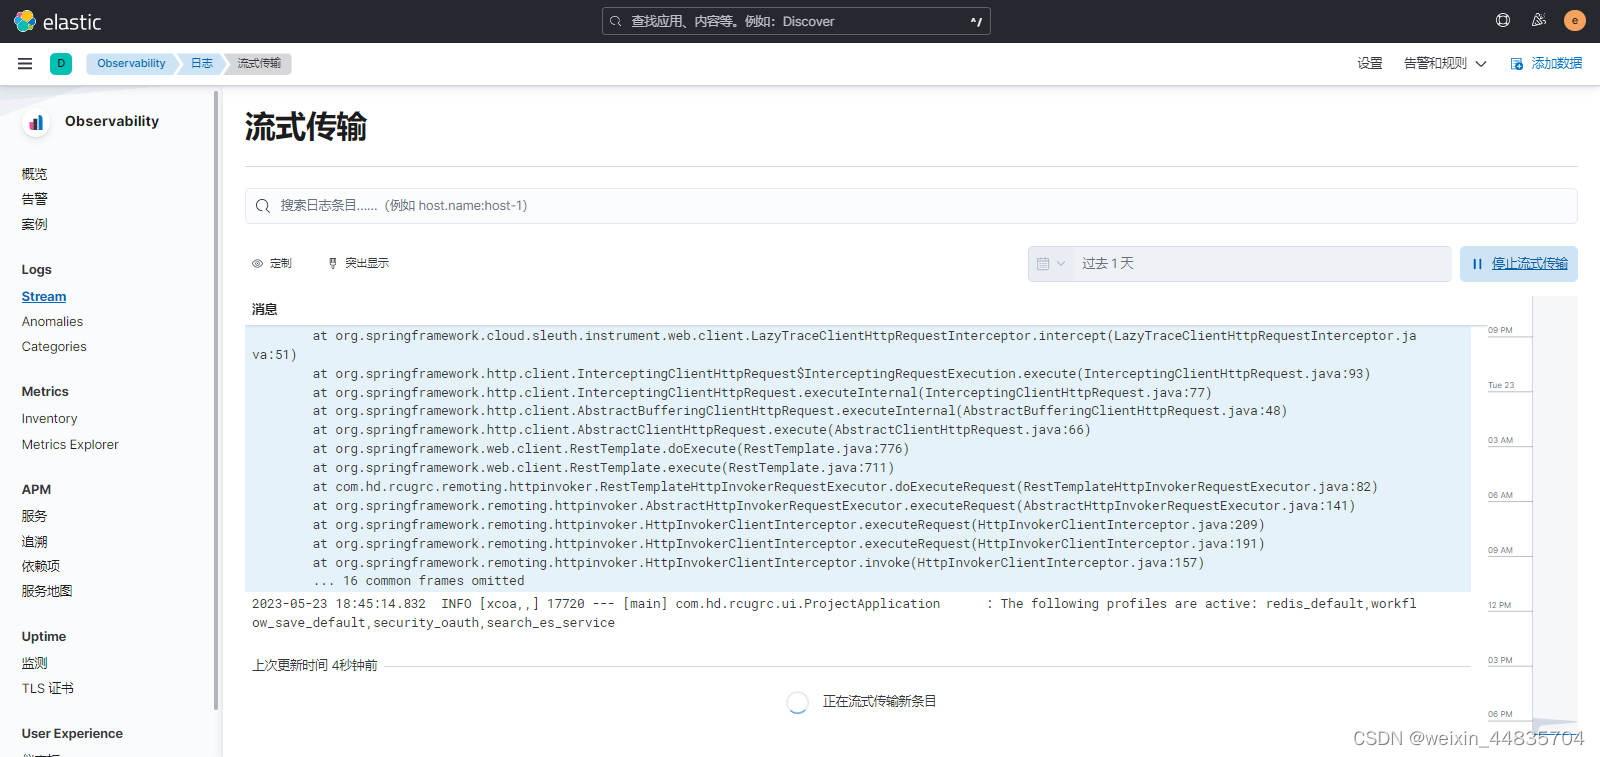
Task: Focus the log entry search field
Action: (x=911, y=206)
